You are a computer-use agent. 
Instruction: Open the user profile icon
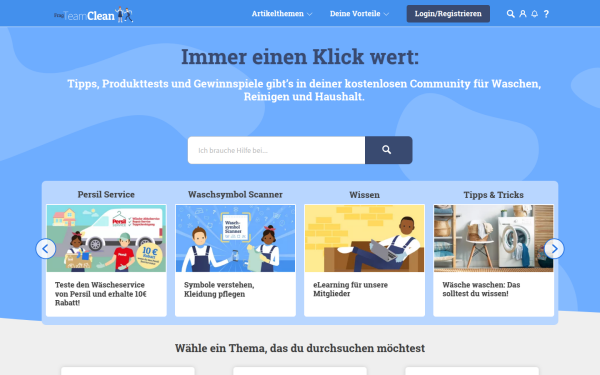(x=523, y=14)
